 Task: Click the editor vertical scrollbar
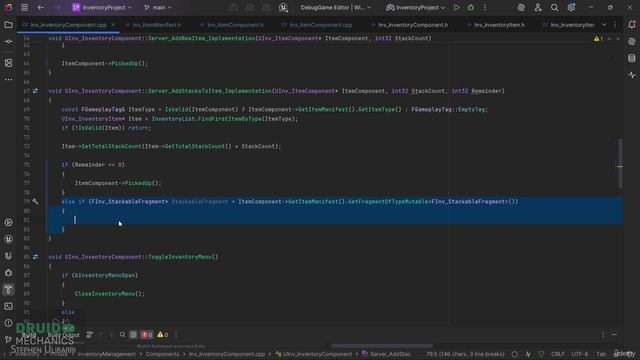pos(620,164)
